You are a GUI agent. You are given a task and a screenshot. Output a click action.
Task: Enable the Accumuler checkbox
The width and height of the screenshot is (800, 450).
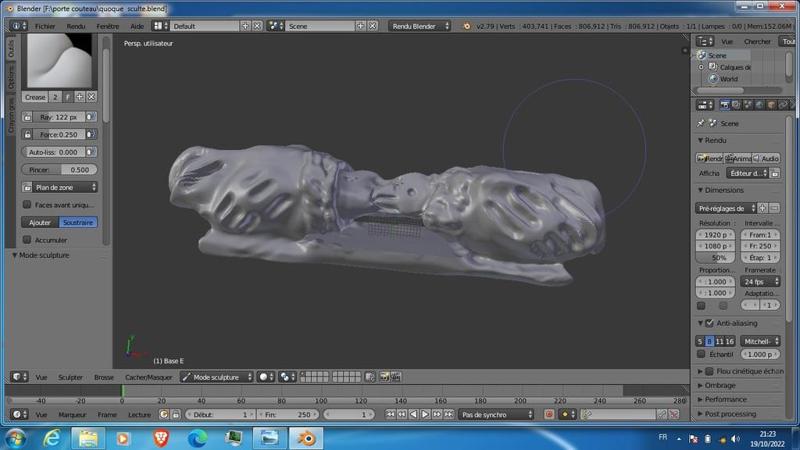27,240
